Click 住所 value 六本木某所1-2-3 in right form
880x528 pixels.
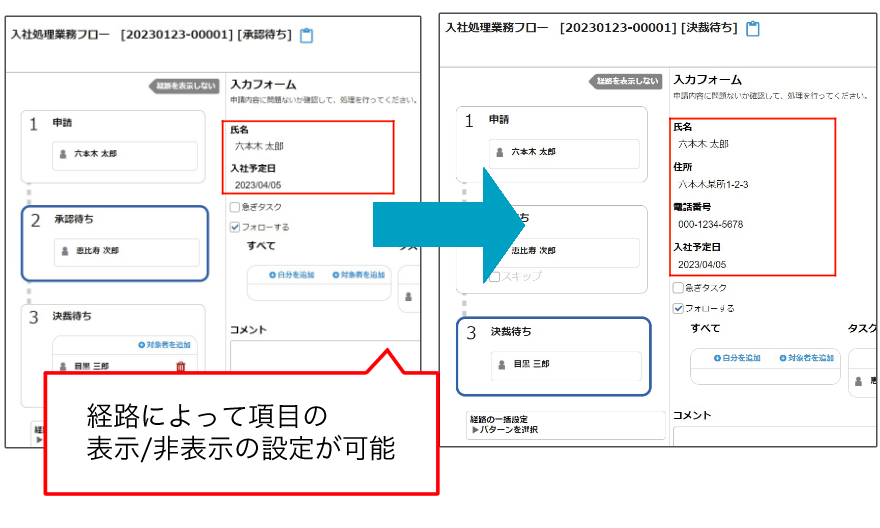[713, 185]
